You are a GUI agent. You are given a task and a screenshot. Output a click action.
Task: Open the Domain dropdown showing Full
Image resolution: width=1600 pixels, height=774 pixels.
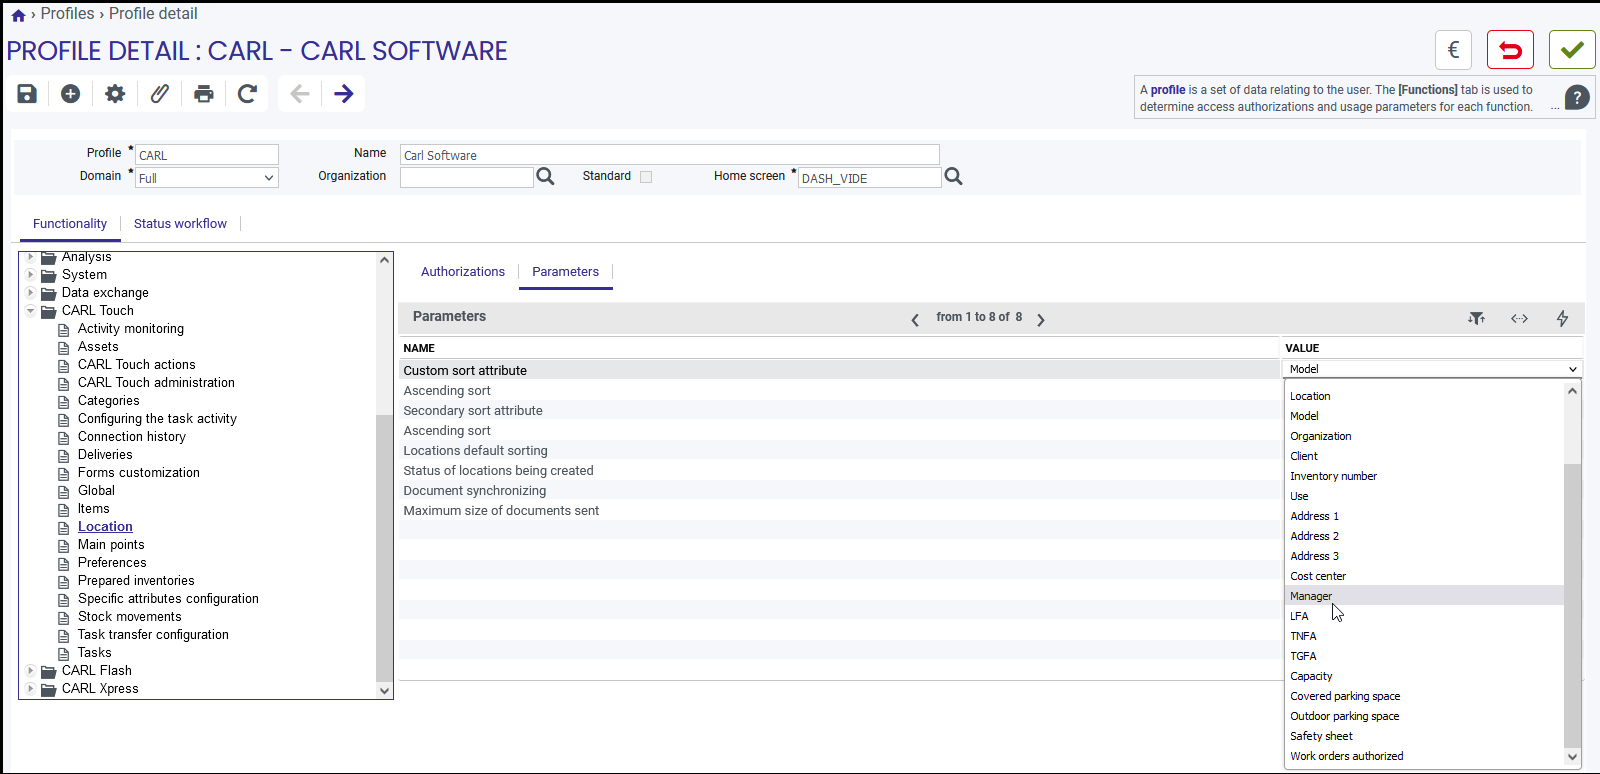[x=207, y=178]
